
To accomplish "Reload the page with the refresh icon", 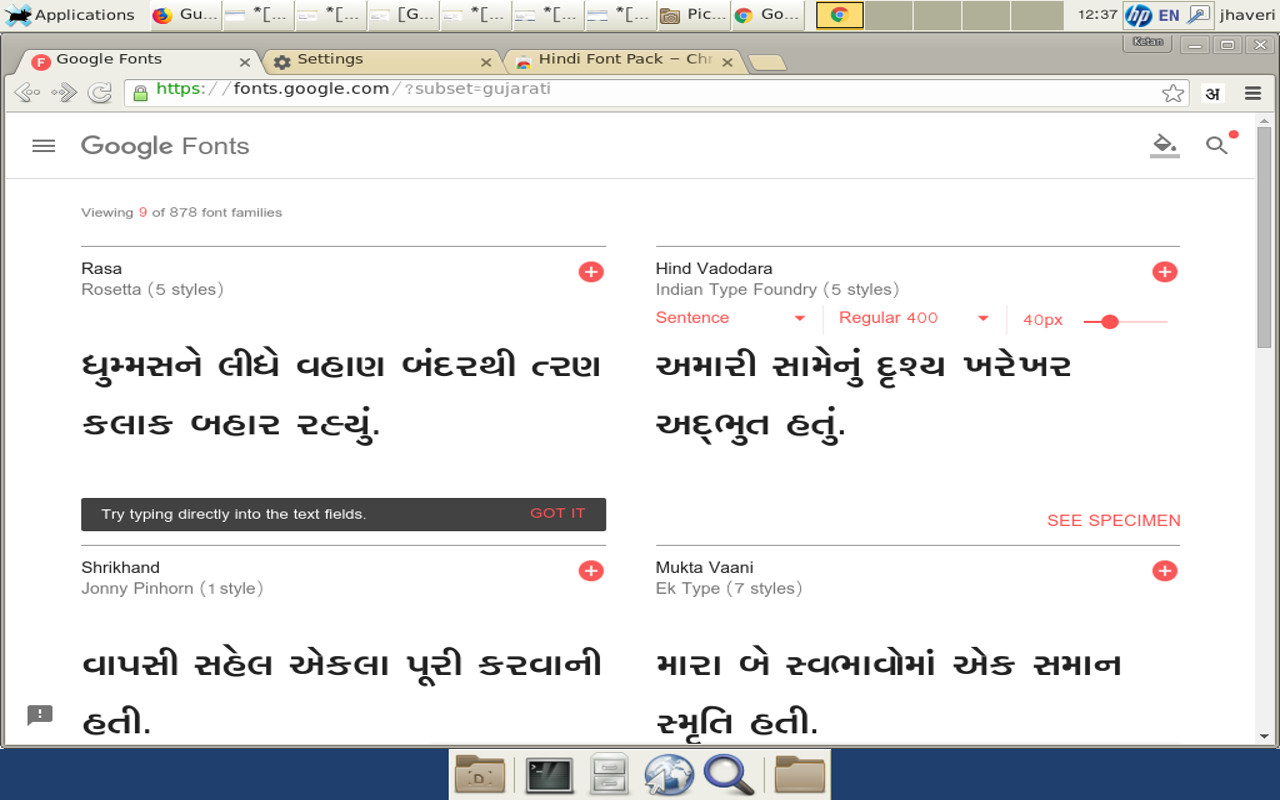I will point(99,92).
